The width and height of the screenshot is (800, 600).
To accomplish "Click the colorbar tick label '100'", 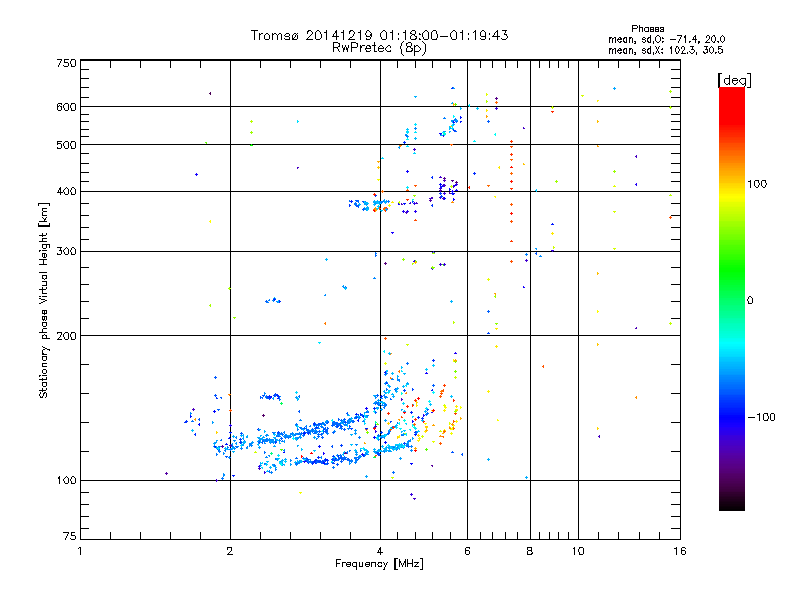I will pyautogui.click(x=757, y=184).
